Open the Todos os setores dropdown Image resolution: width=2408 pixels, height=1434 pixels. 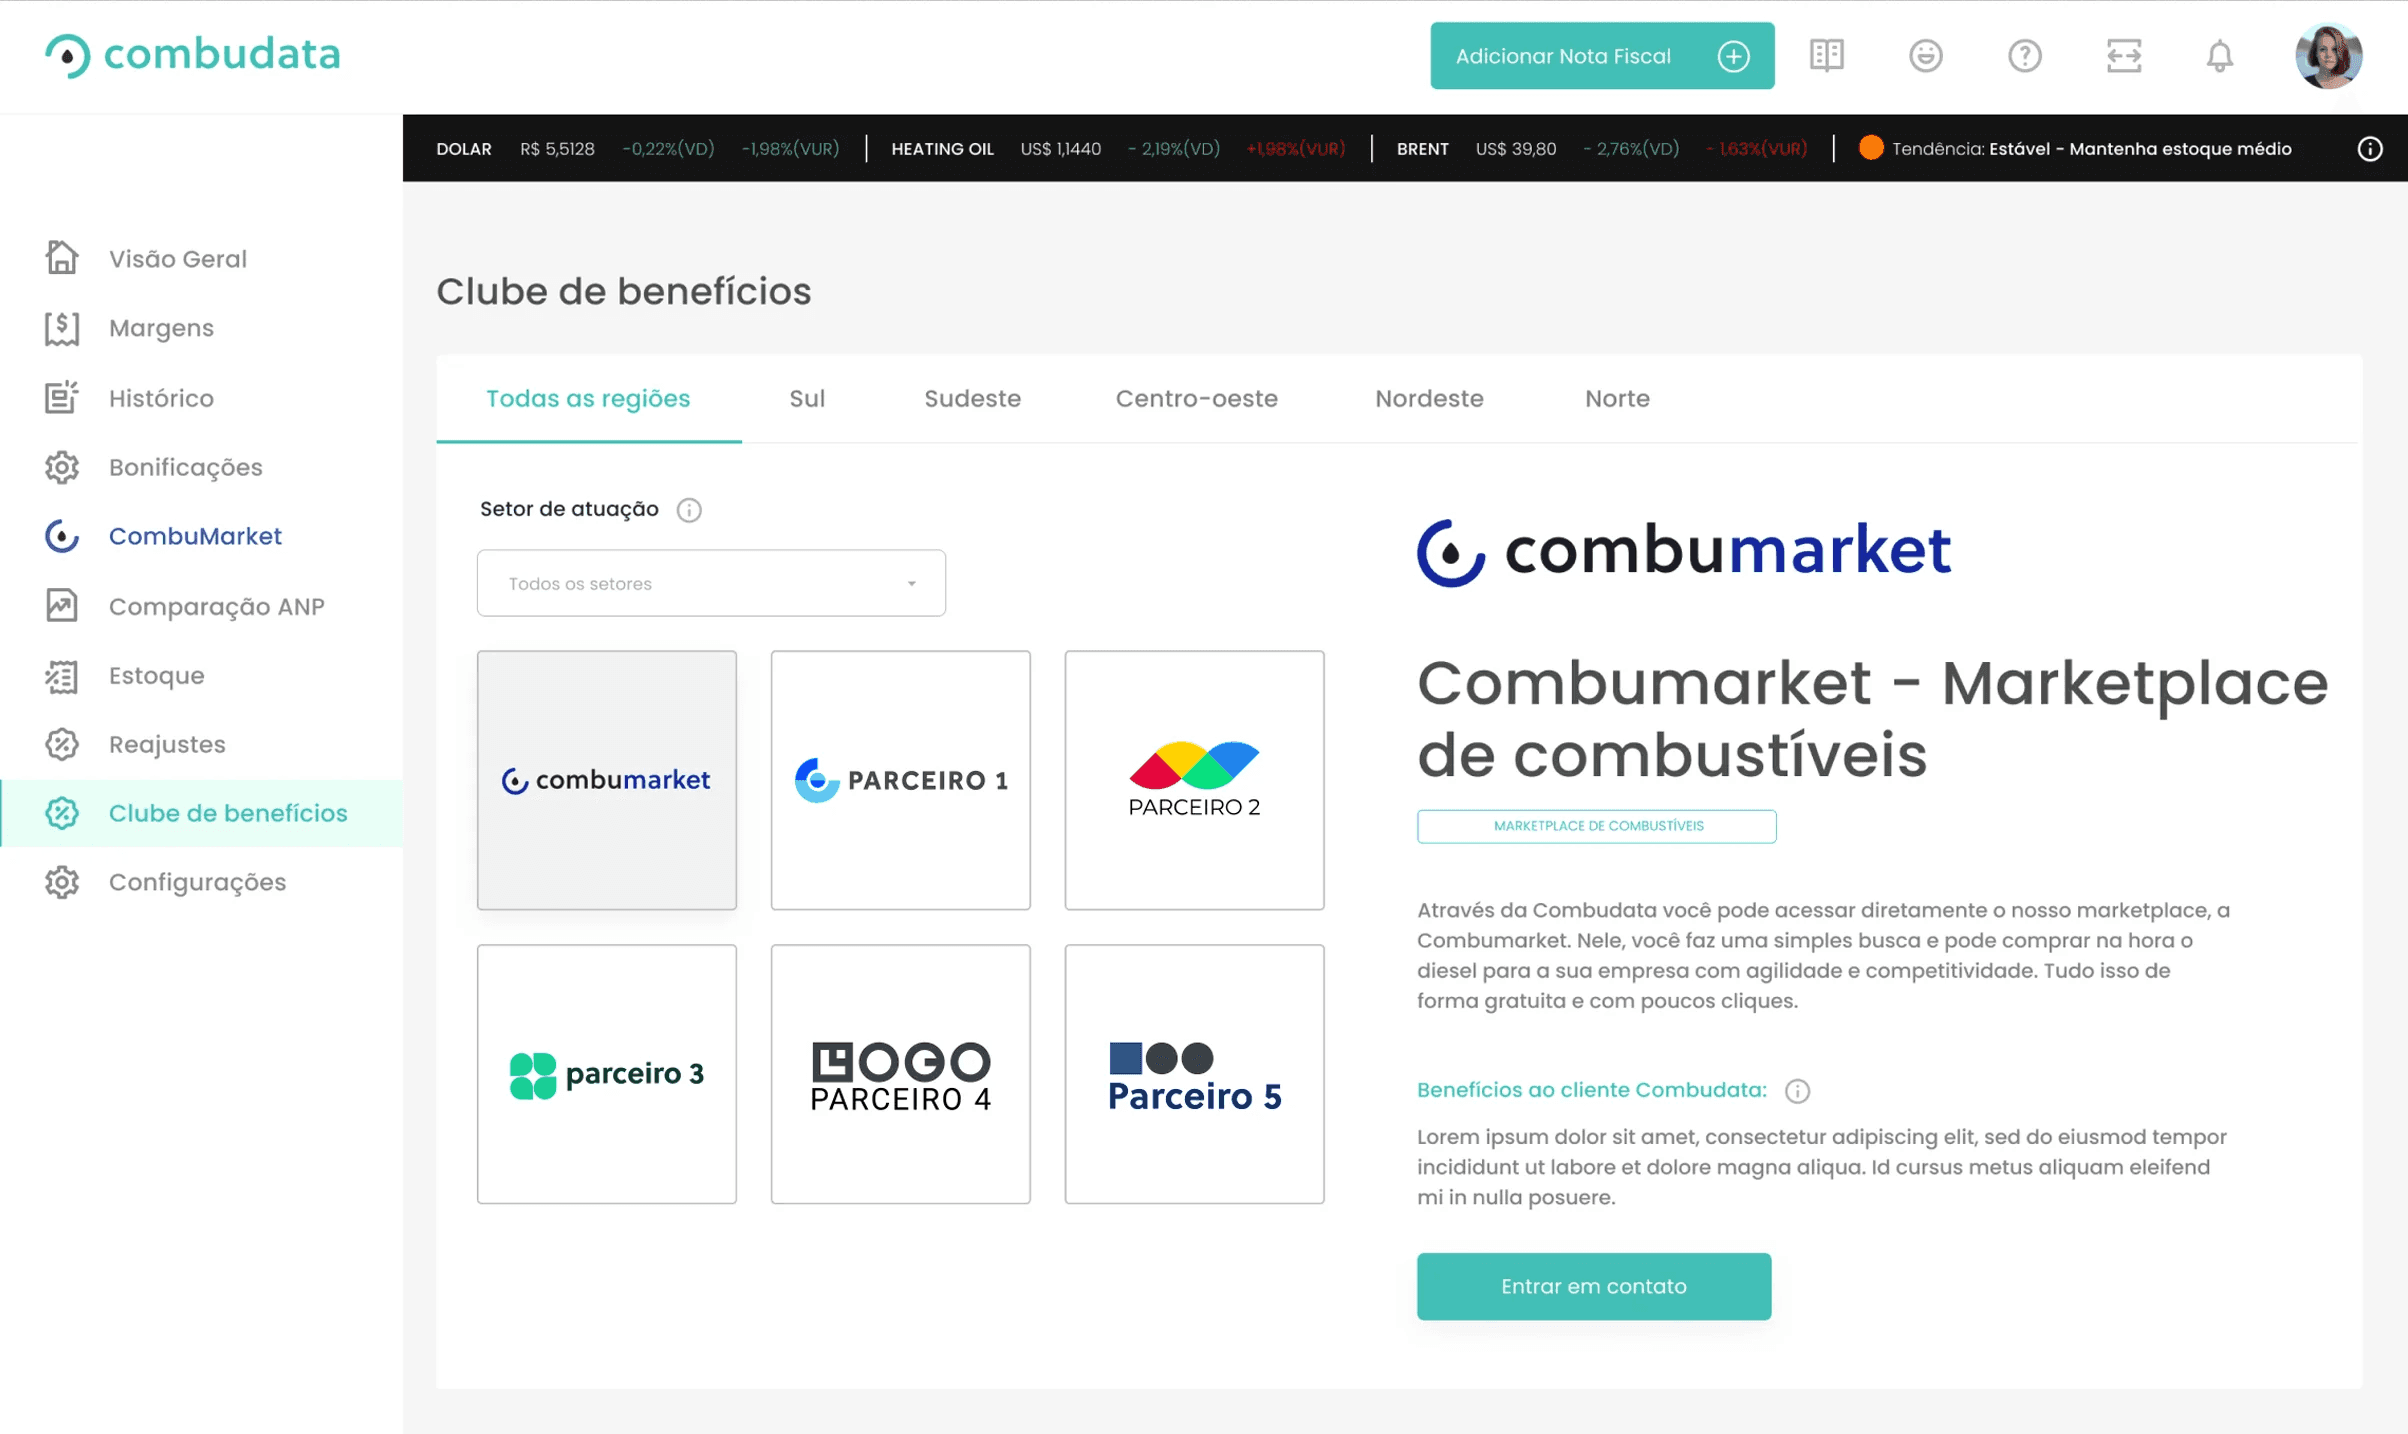click(x=710, y=583)
